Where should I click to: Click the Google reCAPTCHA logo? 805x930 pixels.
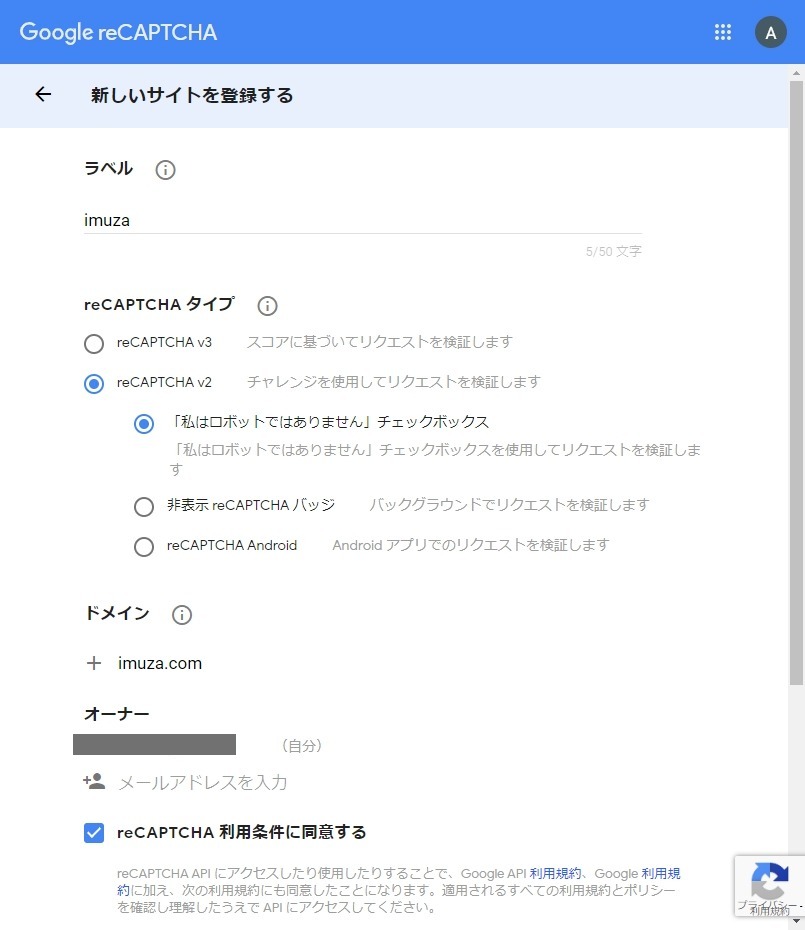[118, 33]
